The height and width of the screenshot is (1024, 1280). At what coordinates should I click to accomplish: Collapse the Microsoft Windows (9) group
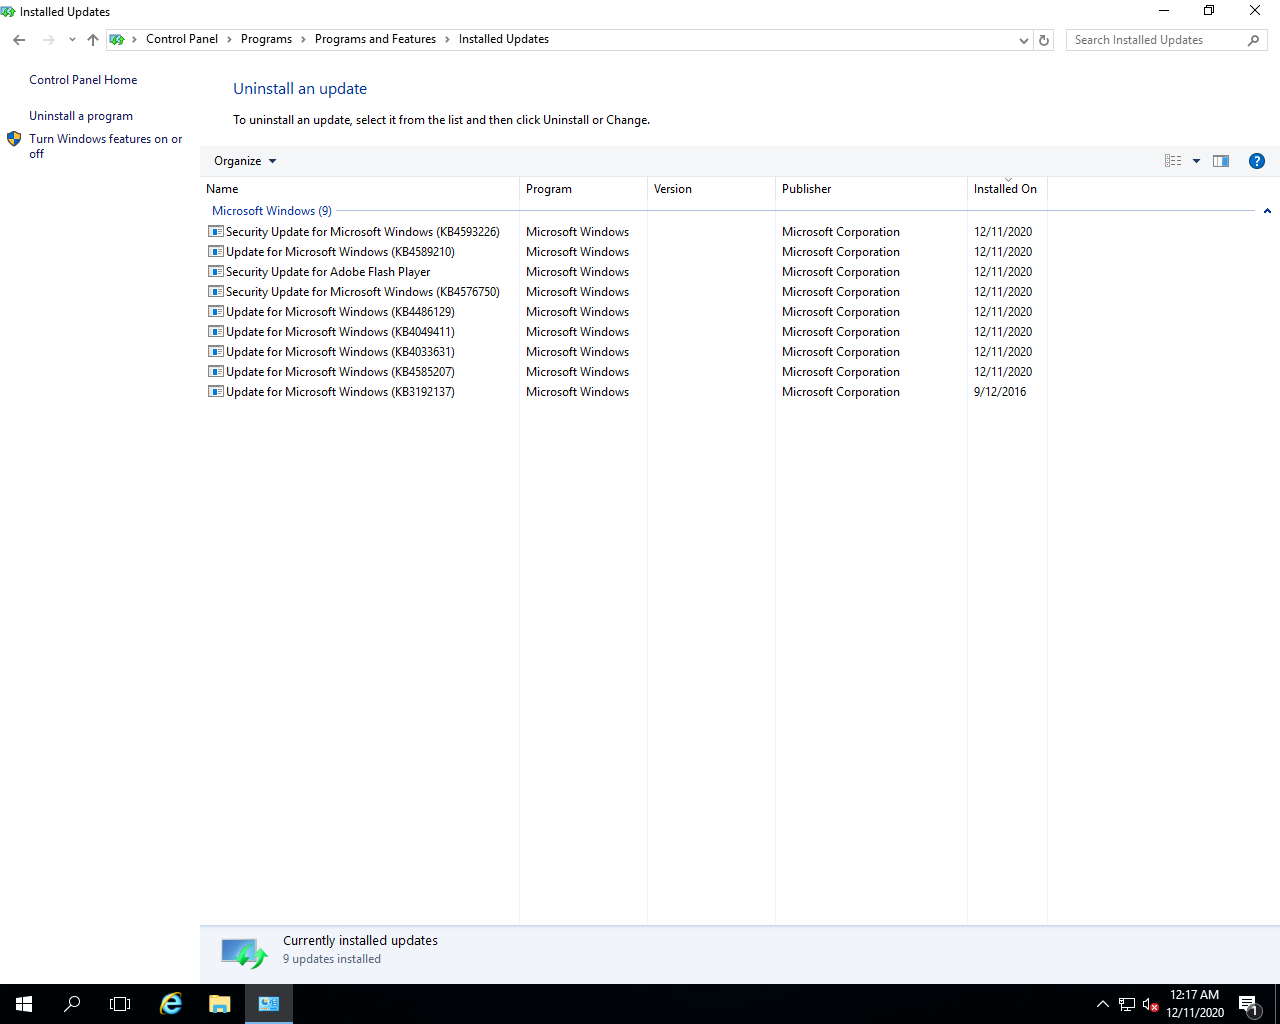tap(1267, 211)
